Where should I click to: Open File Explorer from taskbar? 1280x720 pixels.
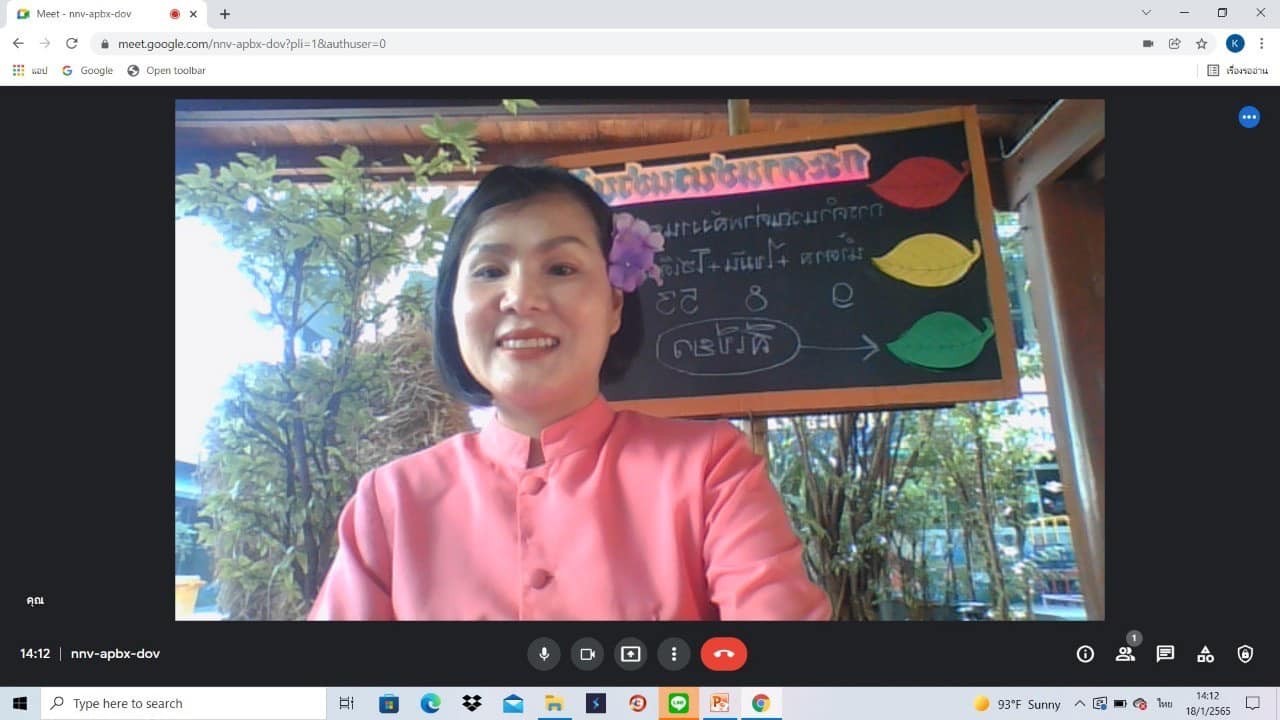tap(554, 703)
